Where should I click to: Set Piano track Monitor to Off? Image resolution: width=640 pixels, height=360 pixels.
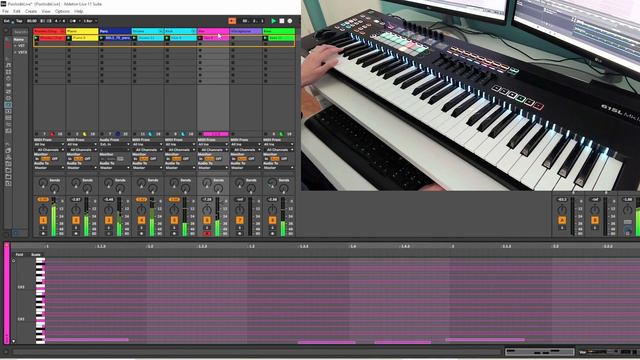click(x=88, y=158)
